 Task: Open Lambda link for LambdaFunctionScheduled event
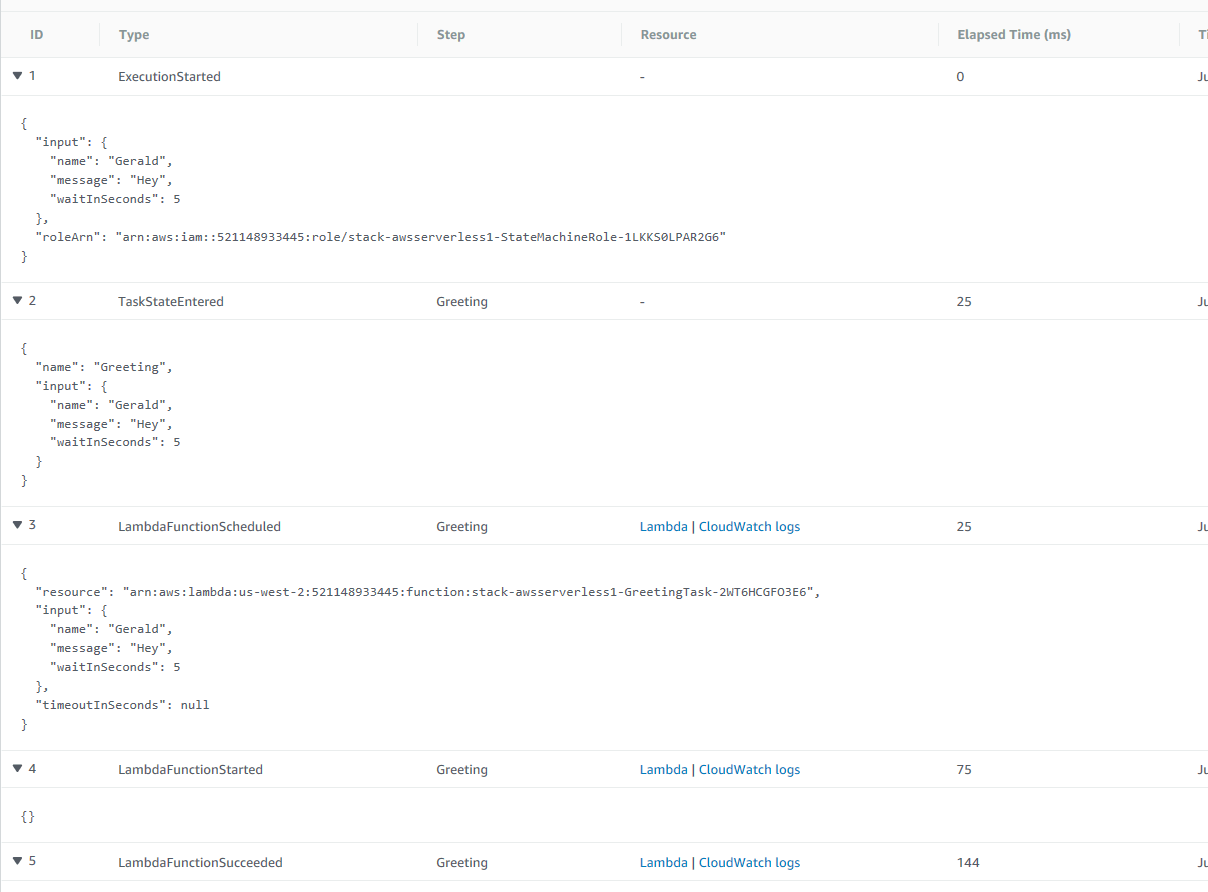point(663,526)
